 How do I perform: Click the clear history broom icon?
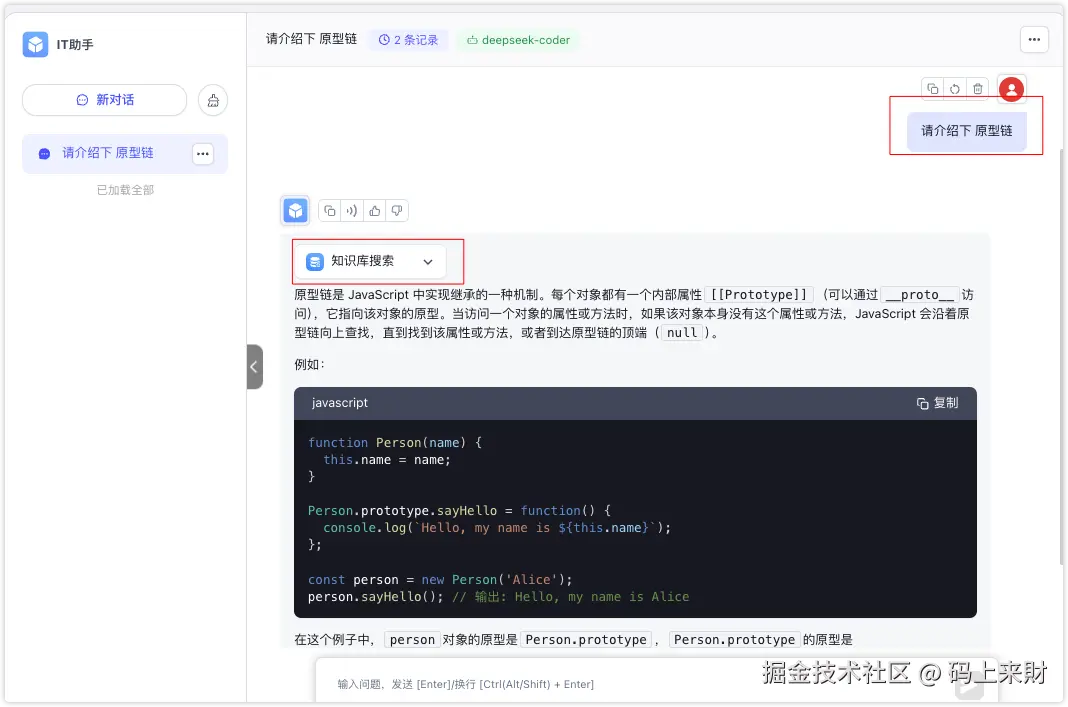pyautogui.click(x=213, y=101)
